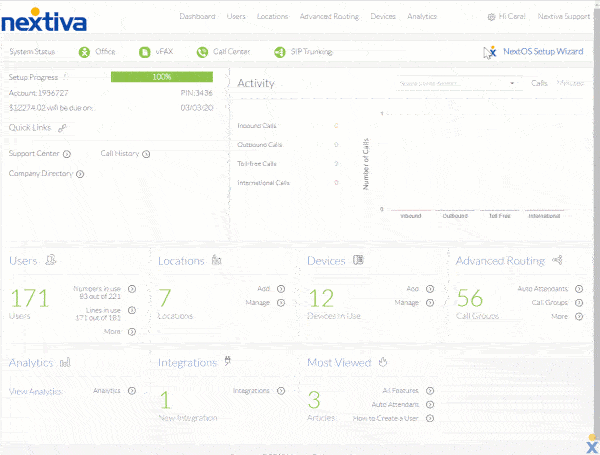Click the Inbound Calls count row
600x455 pixels.
coord(287,126)
